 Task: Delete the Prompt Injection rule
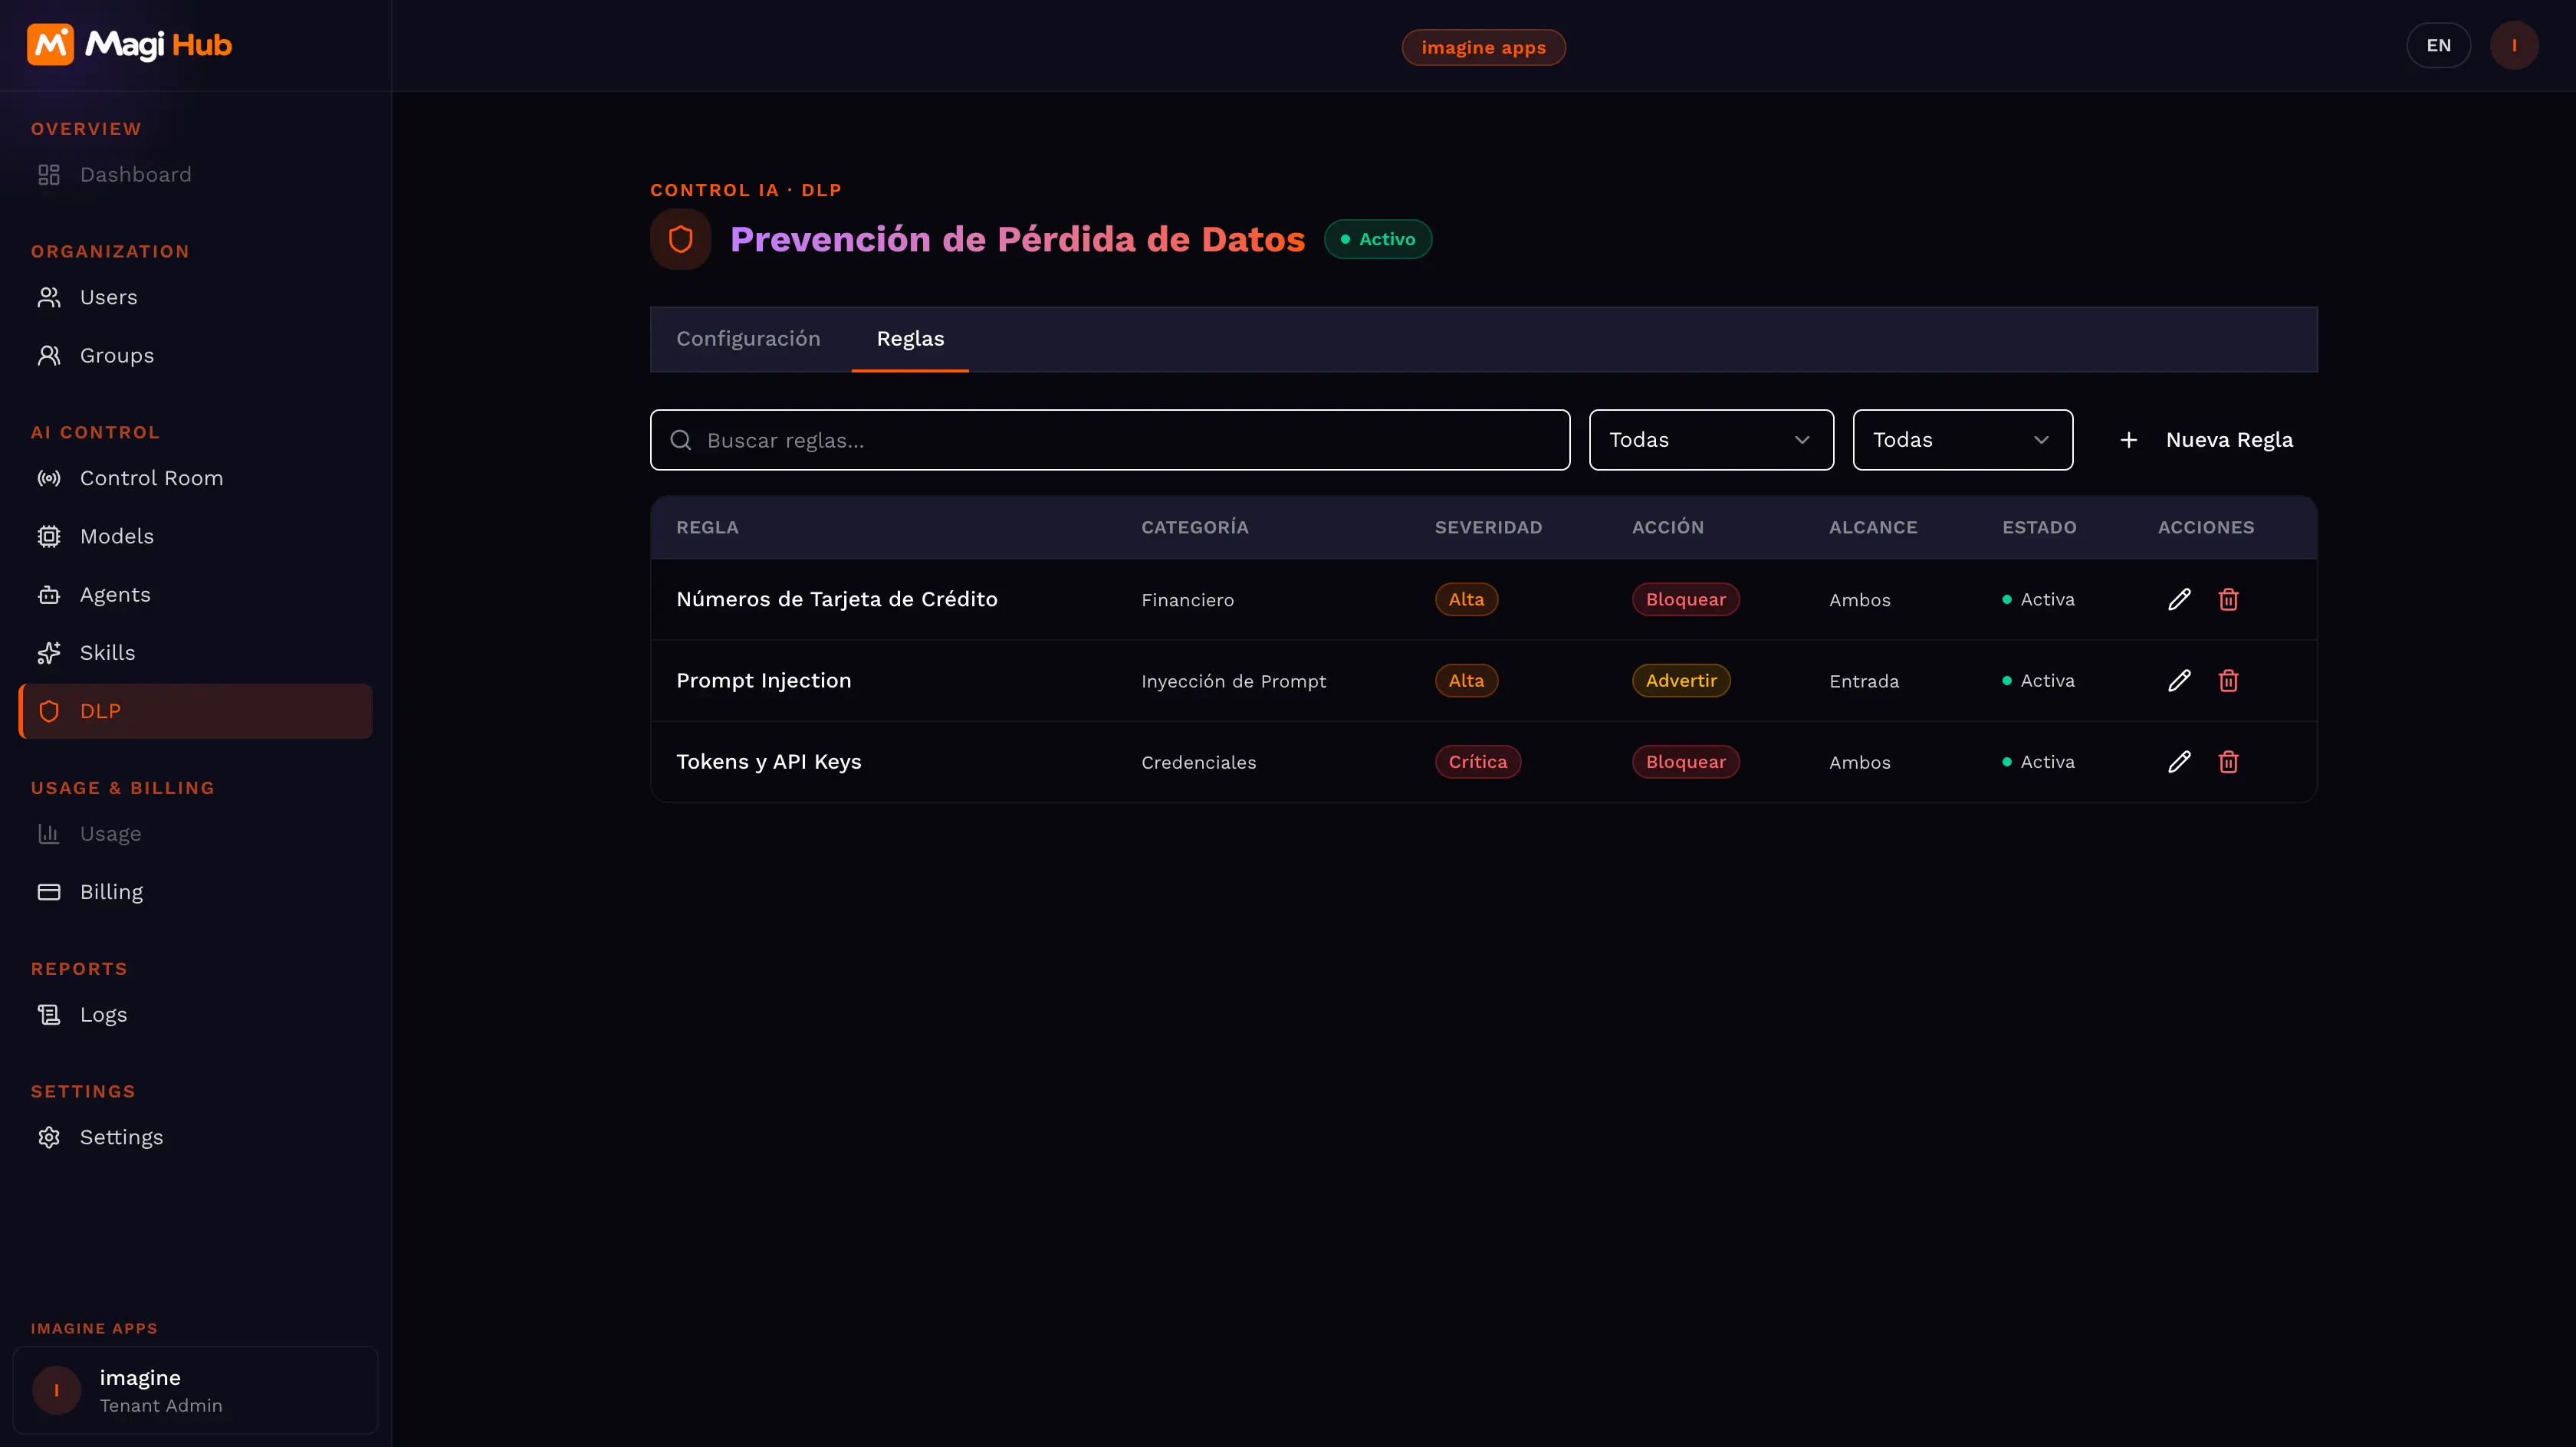tap(2228, 680)
